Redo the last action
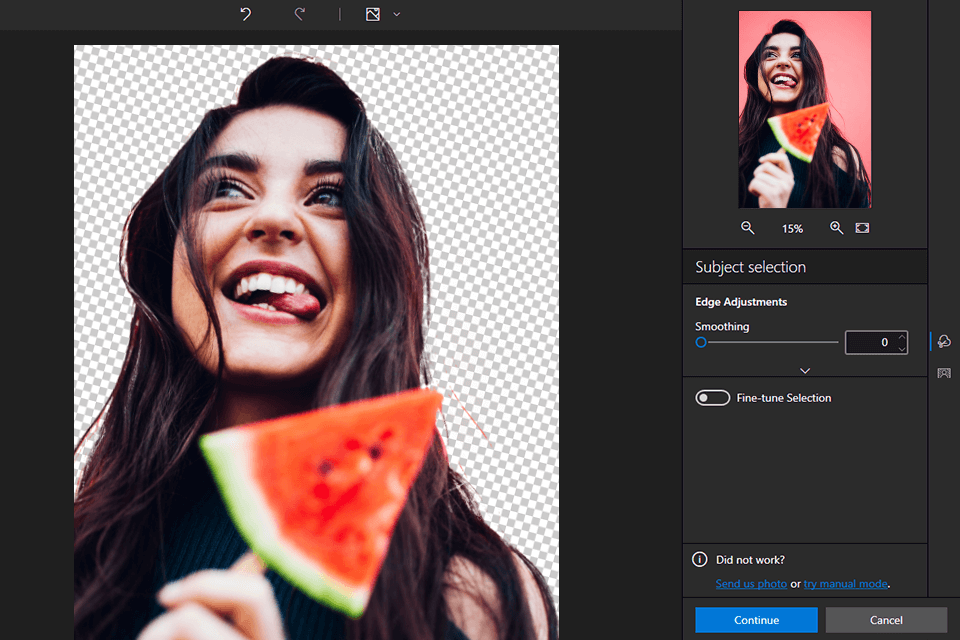960x640 pixels. (x=299, y=14)
